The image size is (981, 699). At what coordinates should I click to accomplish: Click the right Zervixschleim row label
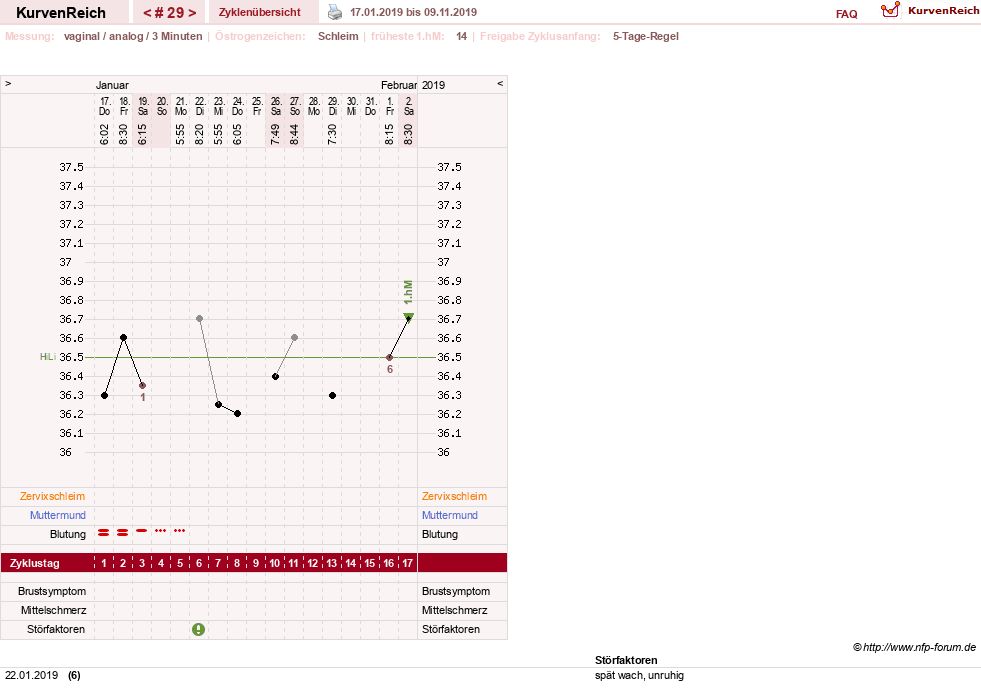pyautogui.click(x=454, y=496)
